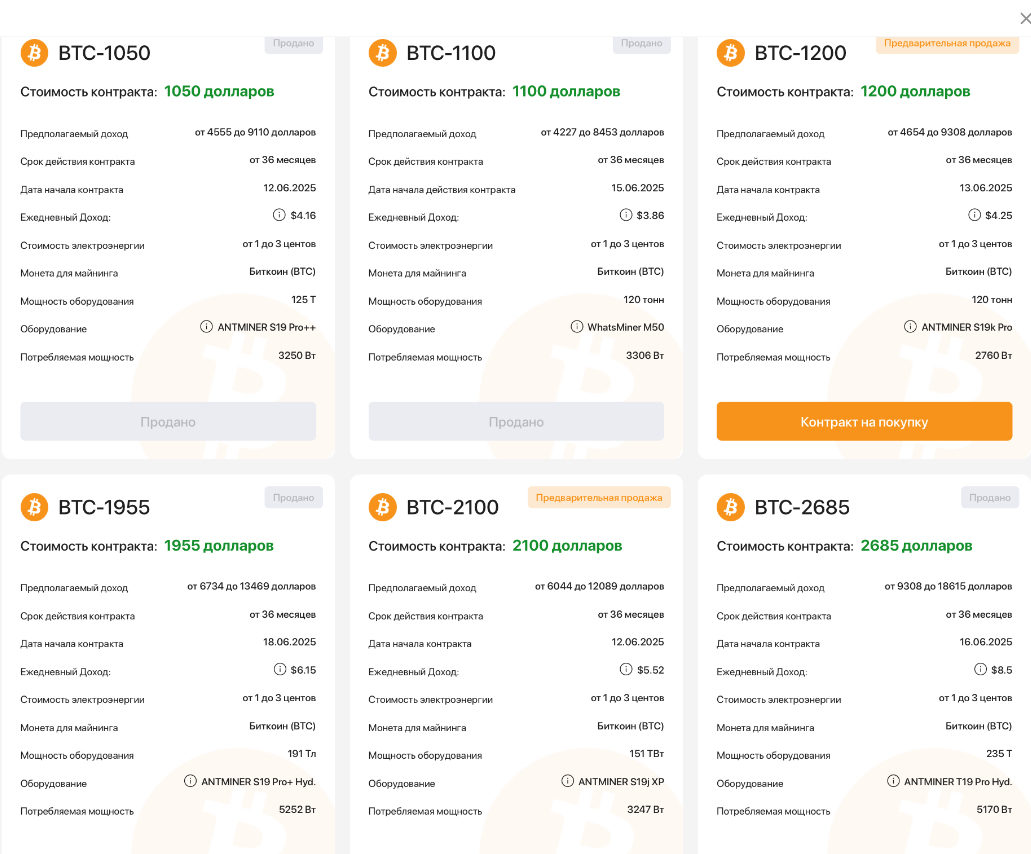This screenshot has width=1031, height=854.
Task: Click the info icon next to $8.5 daily income
Action: (x=980, y=669)
